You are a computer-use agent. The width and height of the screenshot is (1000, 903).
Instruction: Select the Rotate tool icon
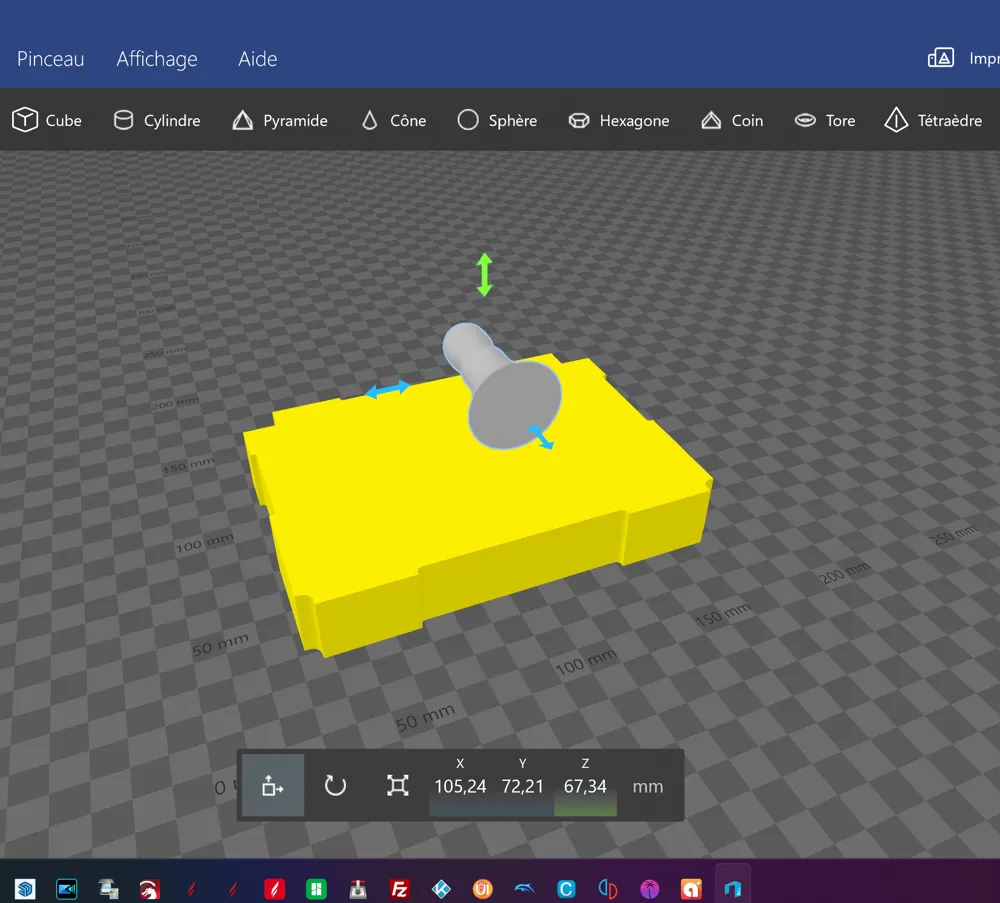335,786
